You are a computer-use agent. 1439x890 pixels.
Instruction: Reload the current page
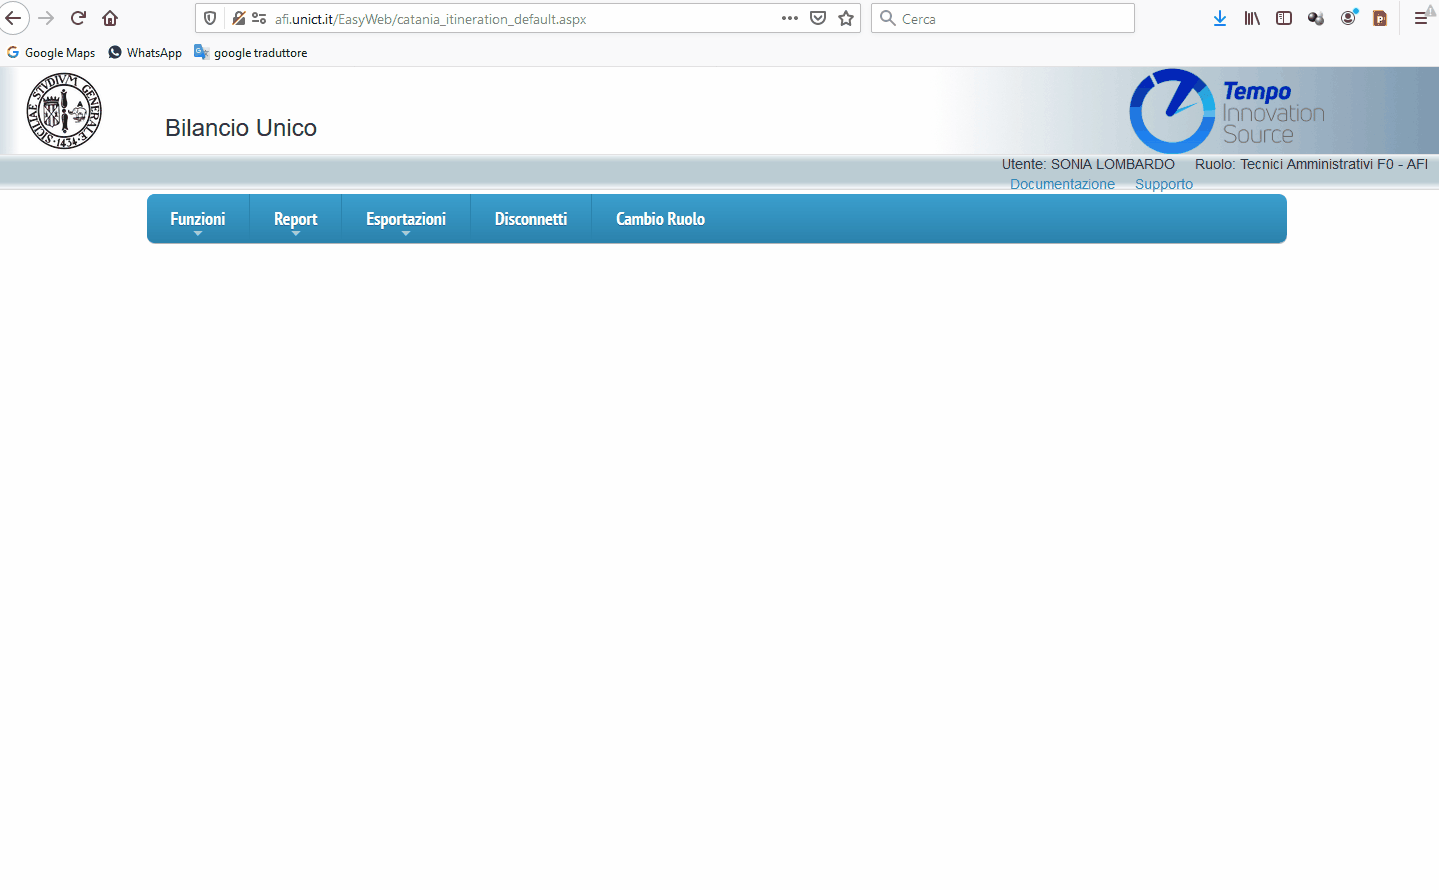point(78,18)
